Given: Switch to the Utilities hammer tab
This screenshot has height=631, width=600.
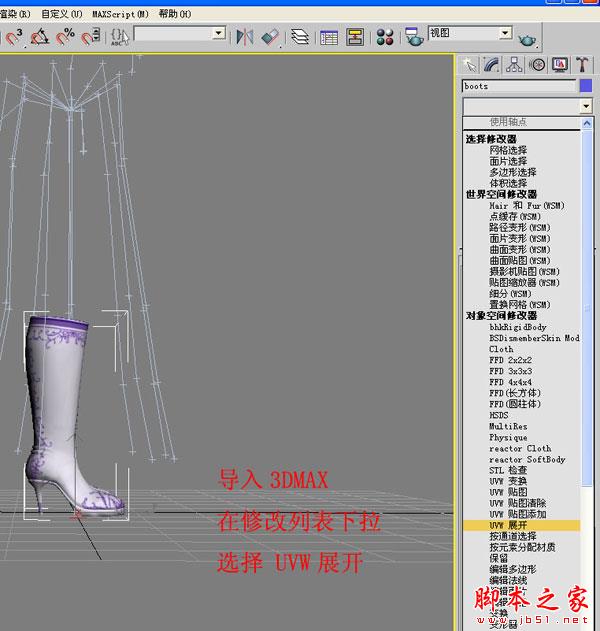Looking at the screenshot, I should [582, 65].
